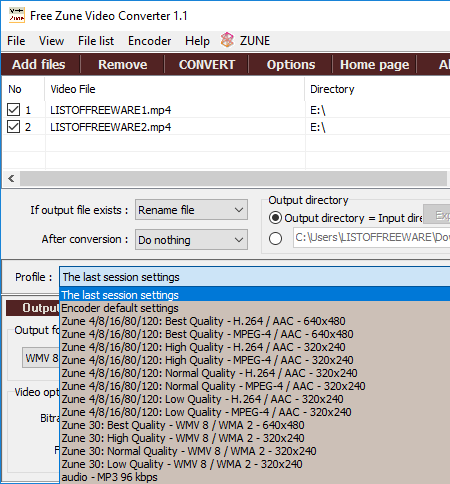
Task: Select 'audio - MP3 96 kbps' profile
Action: pyautogui.click(x=255, y=477)
